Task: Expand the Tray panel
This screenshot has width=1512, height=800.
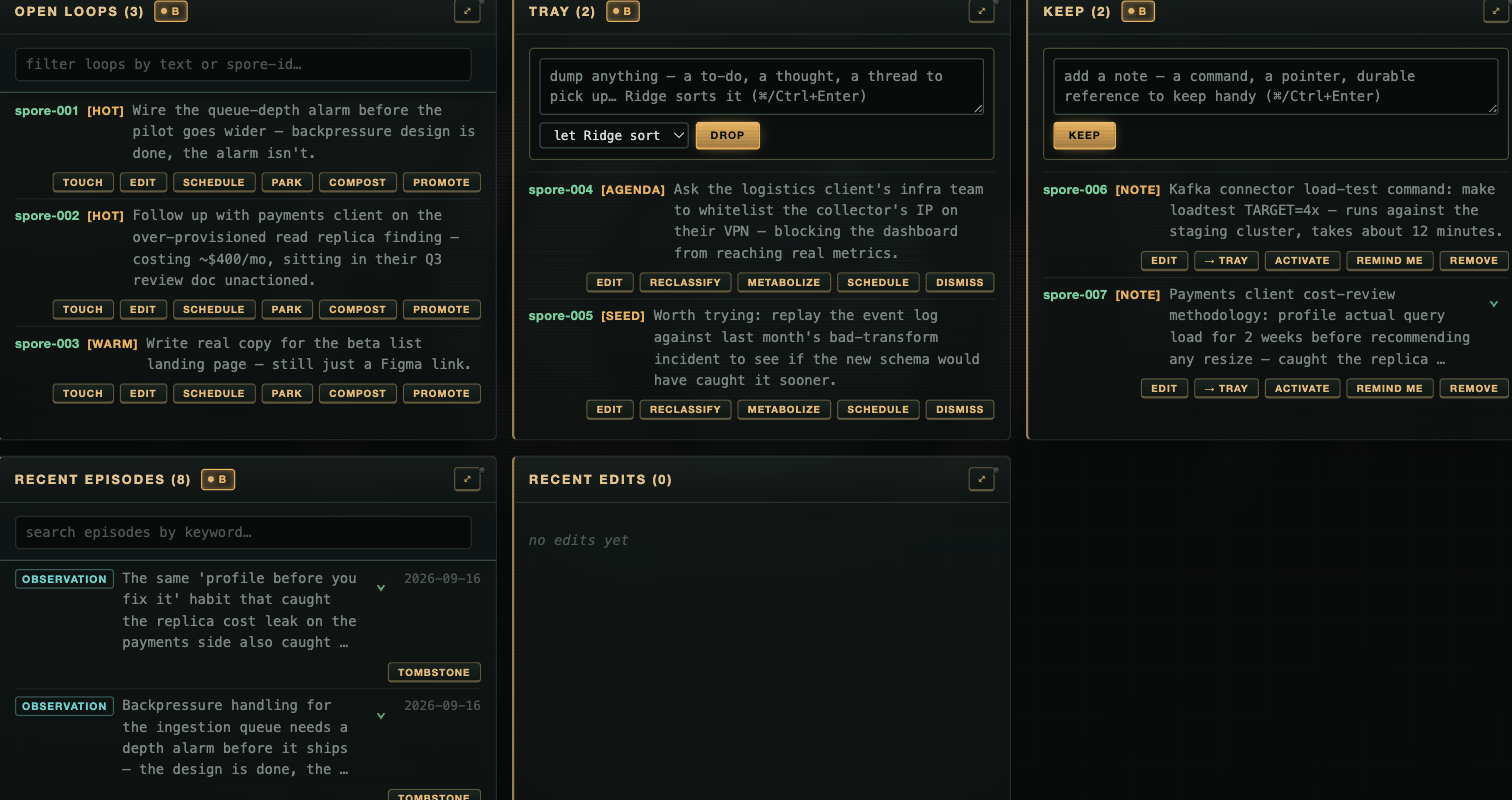Action: click(982, 11)
